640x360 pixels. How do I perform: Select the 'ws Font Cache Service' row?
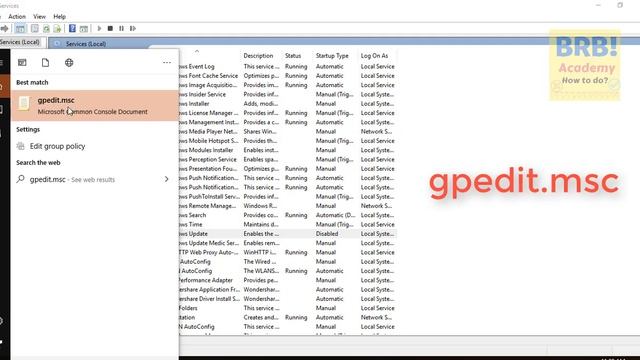(288, 76)
